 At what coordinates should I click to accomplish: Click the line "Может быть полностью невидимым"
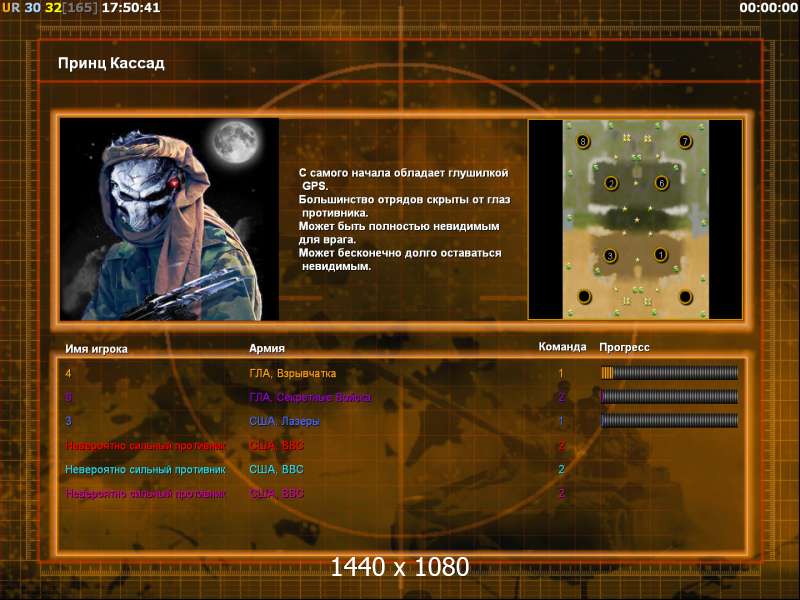pyautogui.click(x=399, y=226)
